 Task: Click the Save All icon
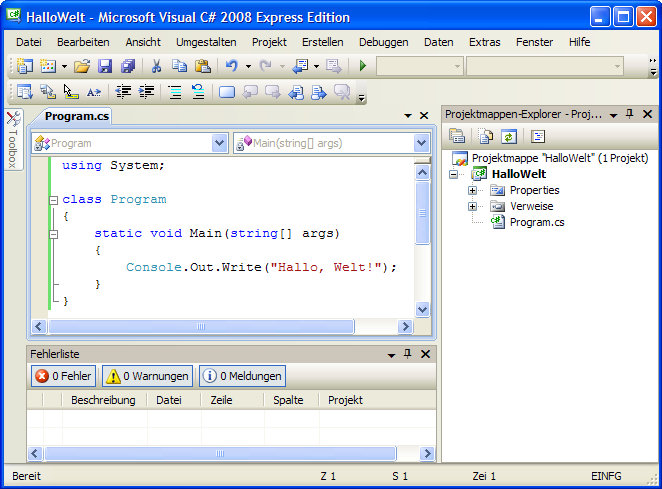click(x=128, y=66)
